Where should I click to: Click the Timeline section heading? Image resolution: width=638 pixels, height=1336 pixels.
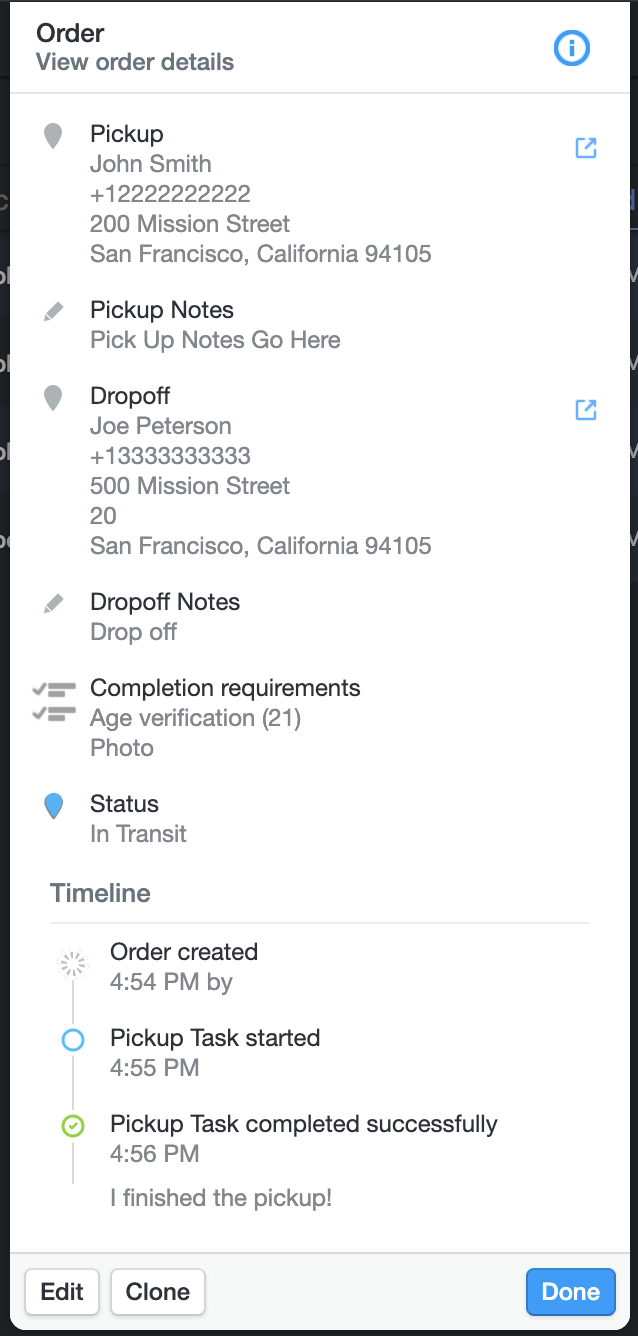pos(100,893)
